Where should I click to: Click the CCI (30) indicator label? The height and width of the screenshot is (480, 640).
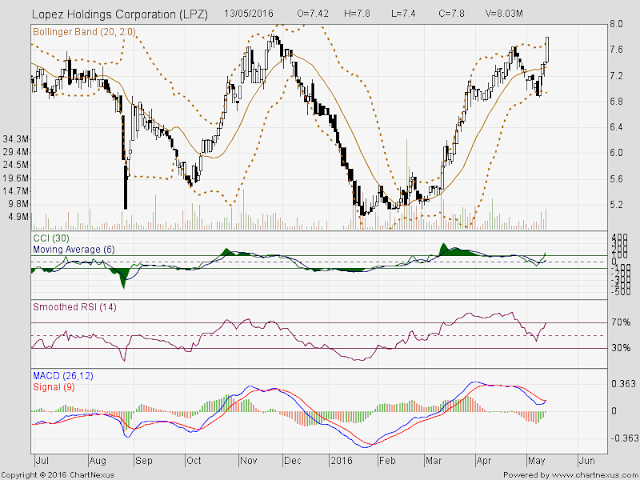pyautogui.click(x=51, y=238)
